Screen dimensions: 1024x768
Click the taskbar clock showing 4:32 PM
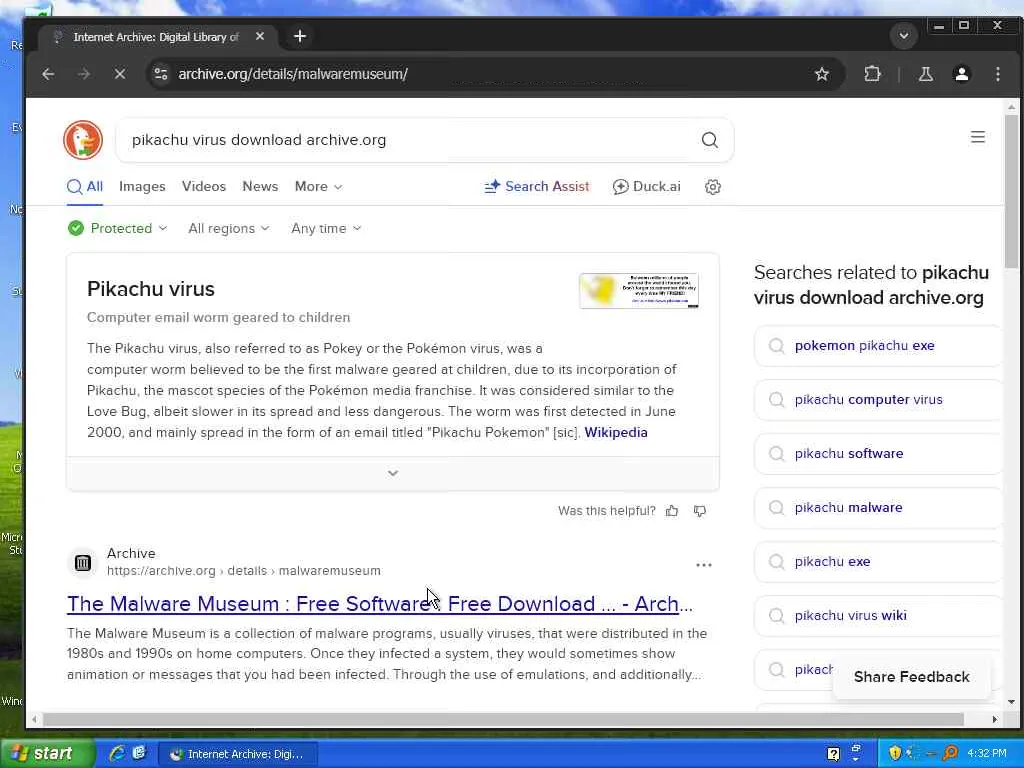click(x=986, y=754)
